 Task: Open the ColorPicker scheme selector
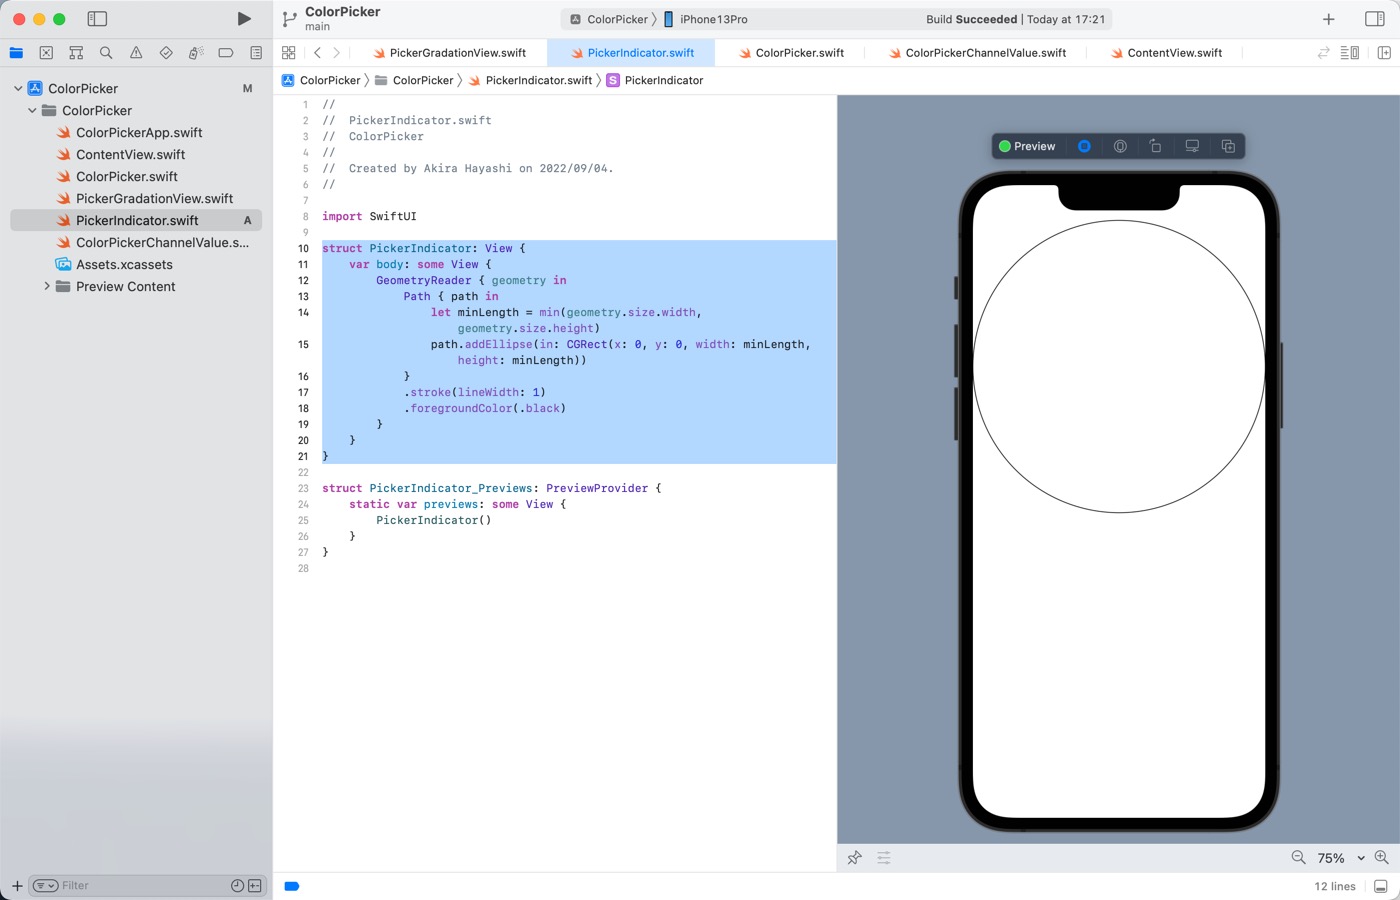(x=609, y=19)
